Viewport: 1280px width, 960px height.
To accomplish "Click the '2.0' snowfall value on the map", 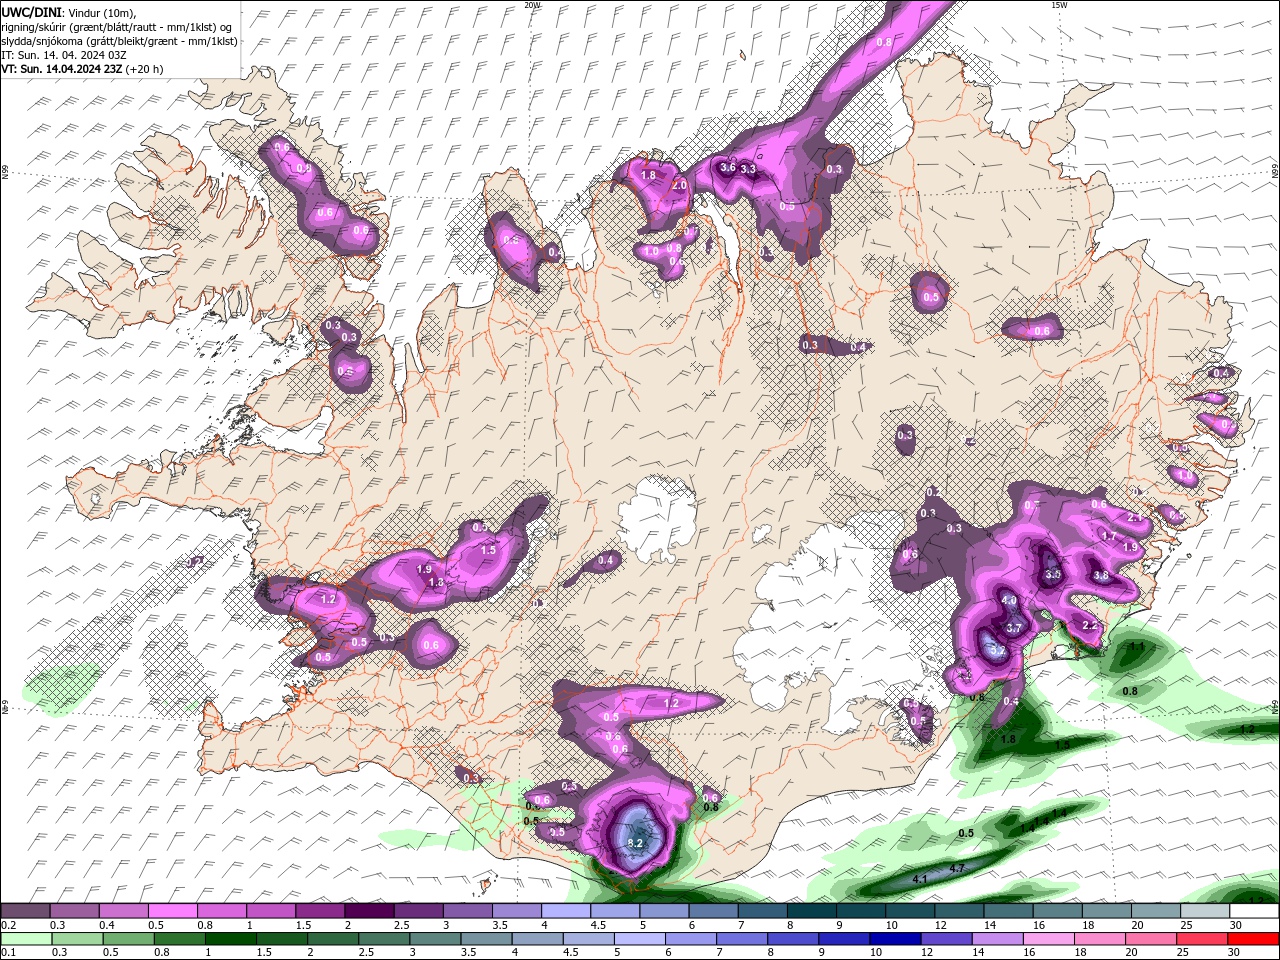I will tap(679, 186).
